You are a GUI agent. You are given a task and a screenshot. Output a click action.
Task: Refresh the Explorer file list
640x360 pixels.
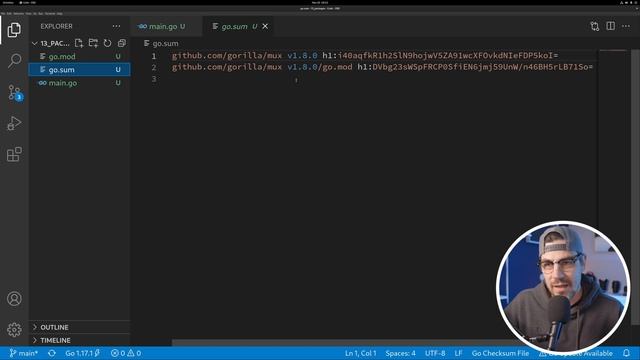click(x=107, y=43)
